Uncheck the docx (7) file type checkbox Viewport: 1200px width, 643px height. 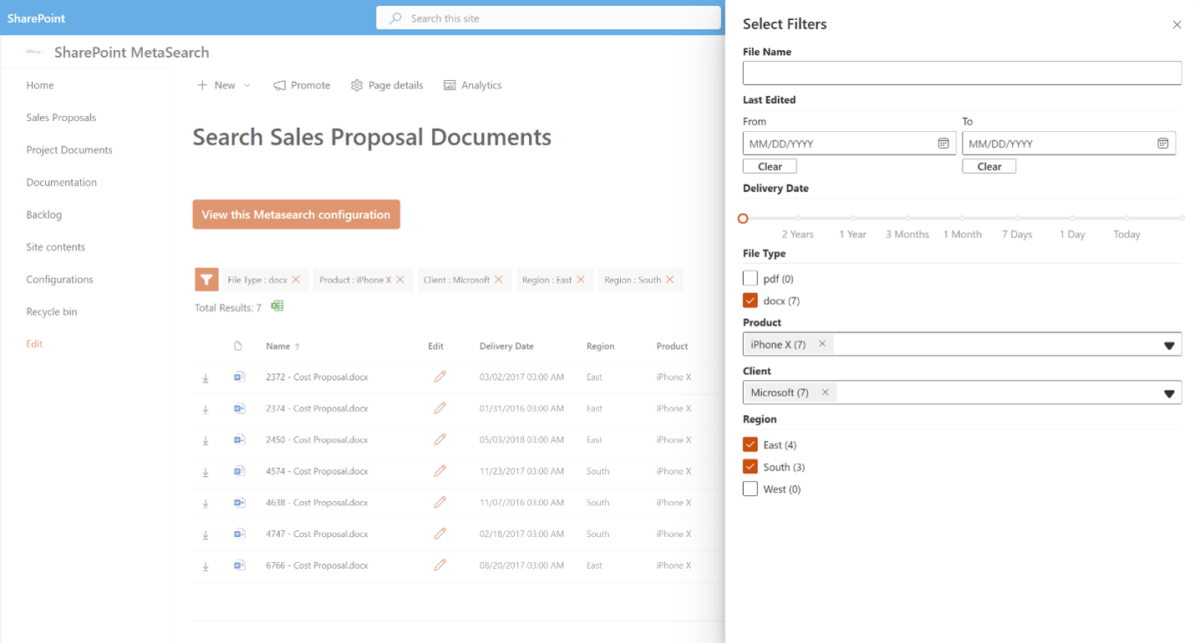point(750,300)
